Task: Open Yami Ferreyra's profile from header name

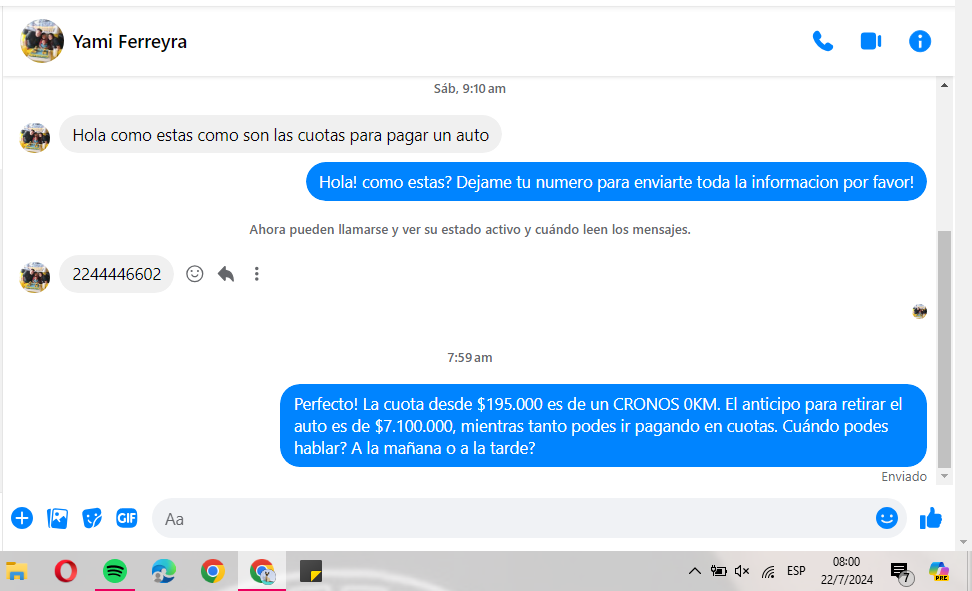Action: tap(130, 42)
